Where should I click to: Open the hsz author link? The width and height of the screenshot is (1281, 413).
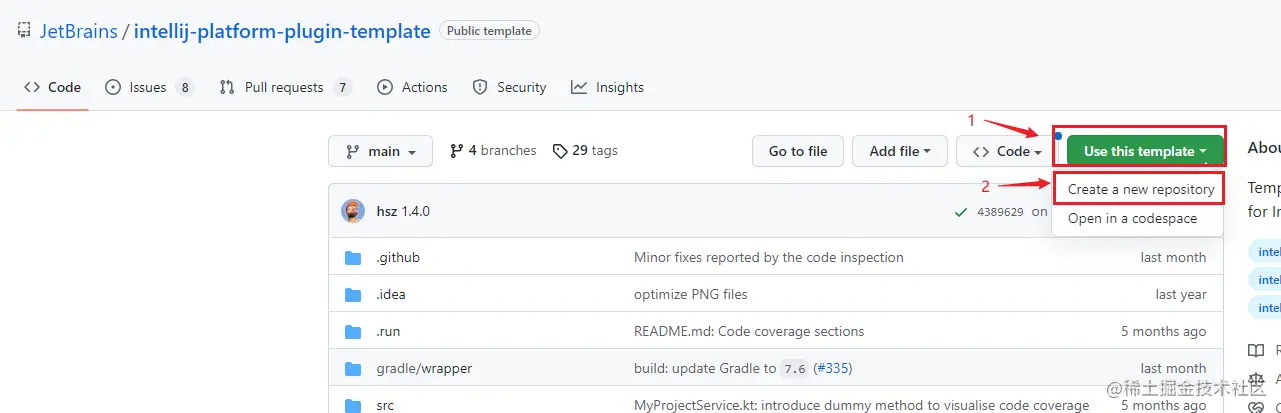tap(387, 211)
